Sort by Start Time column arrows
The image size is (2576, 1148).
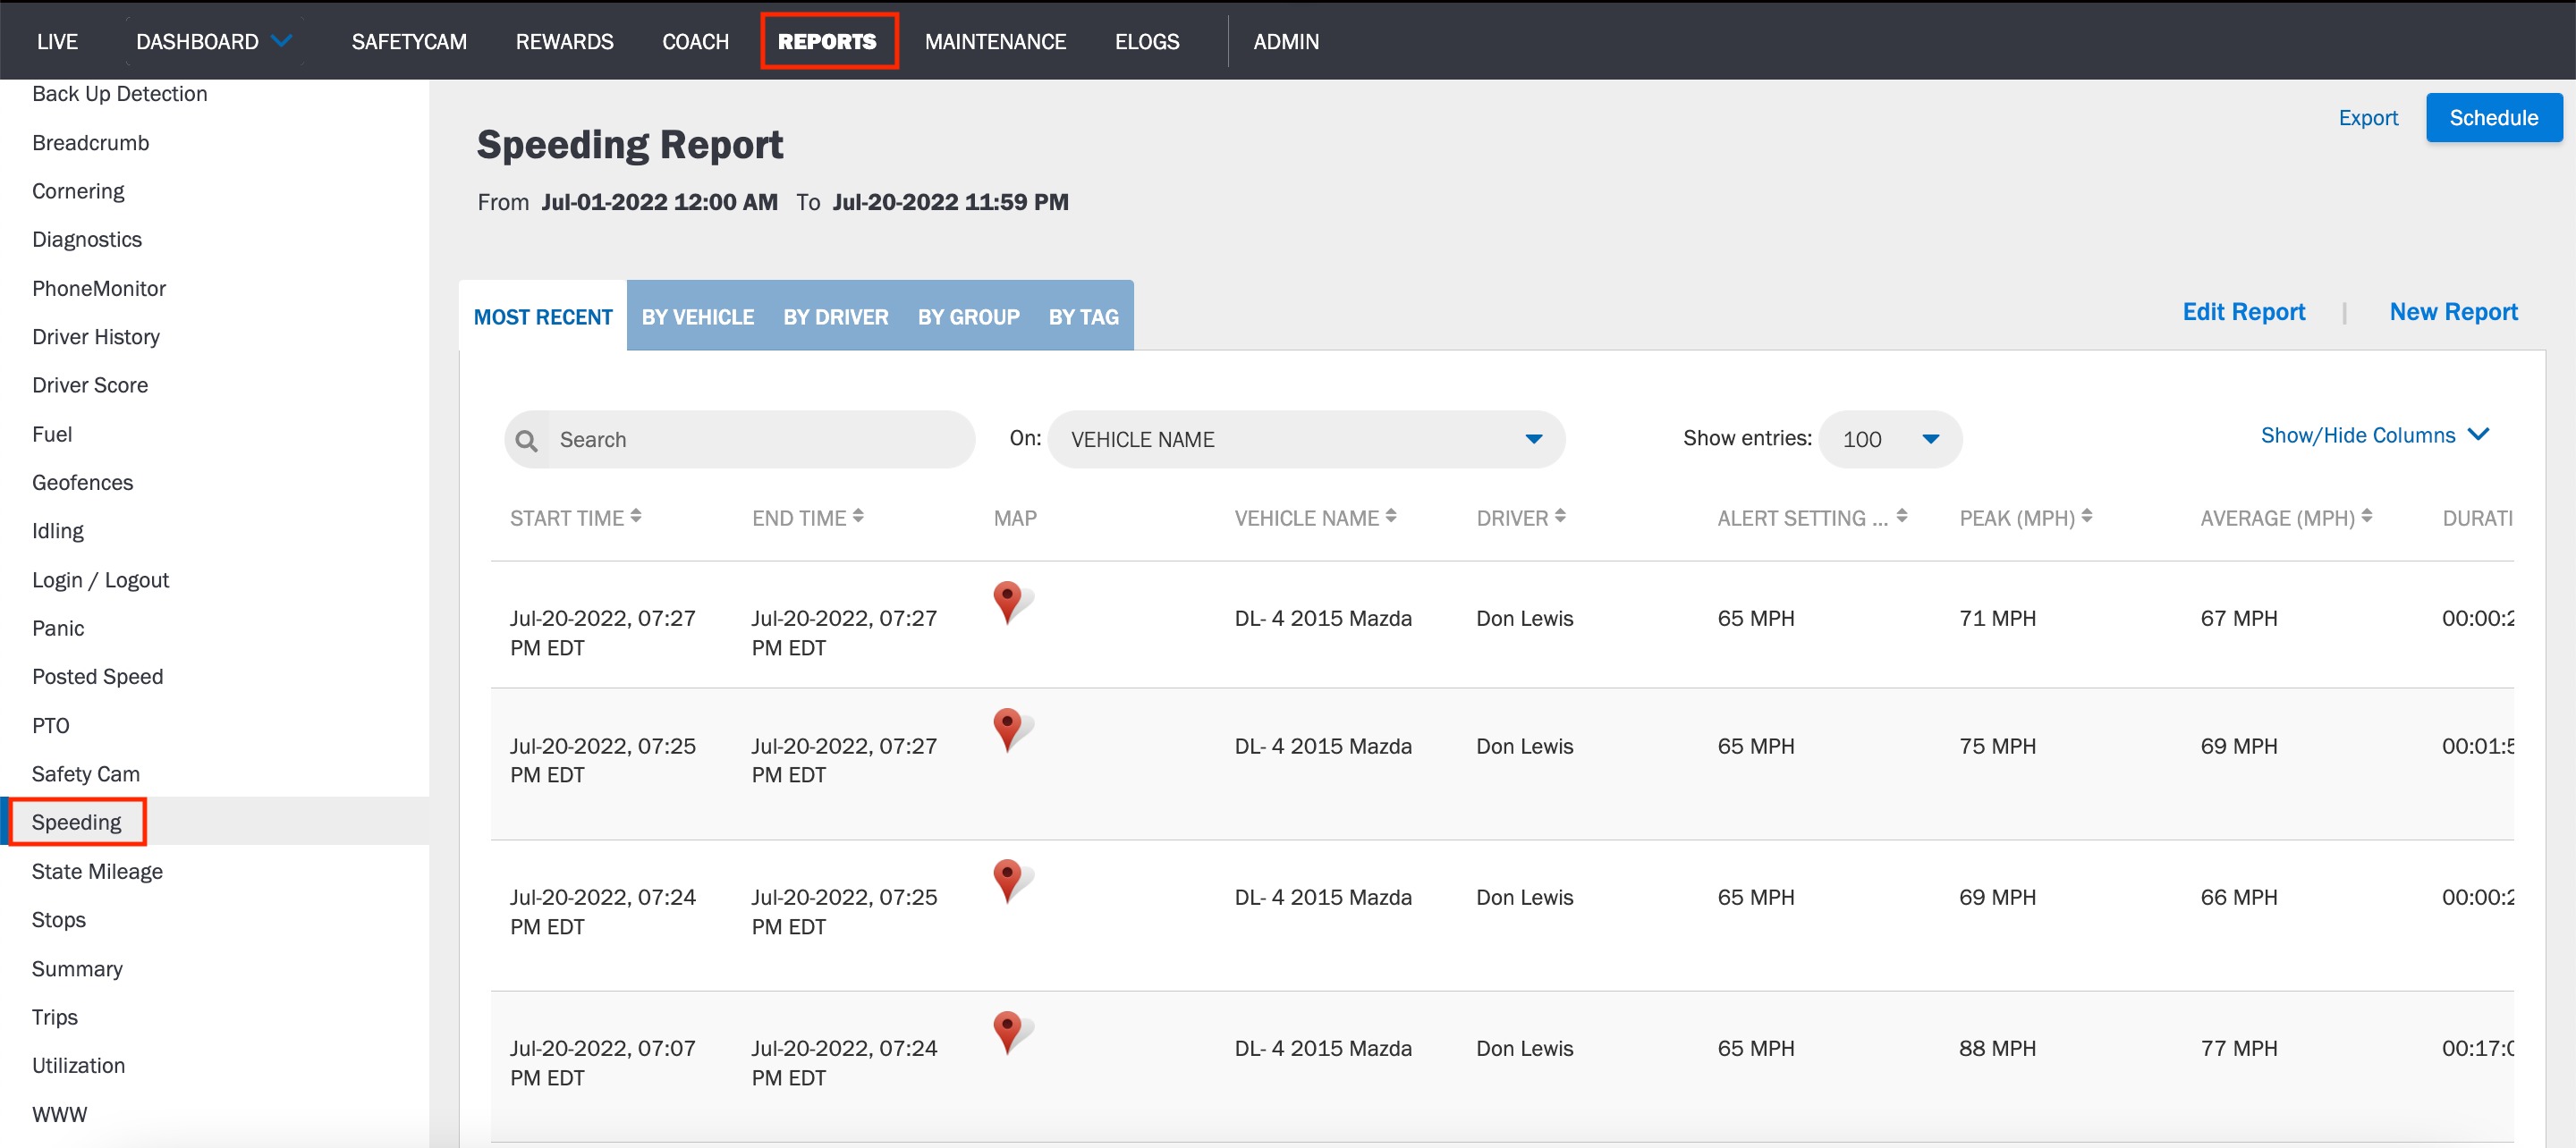point(636,517)
